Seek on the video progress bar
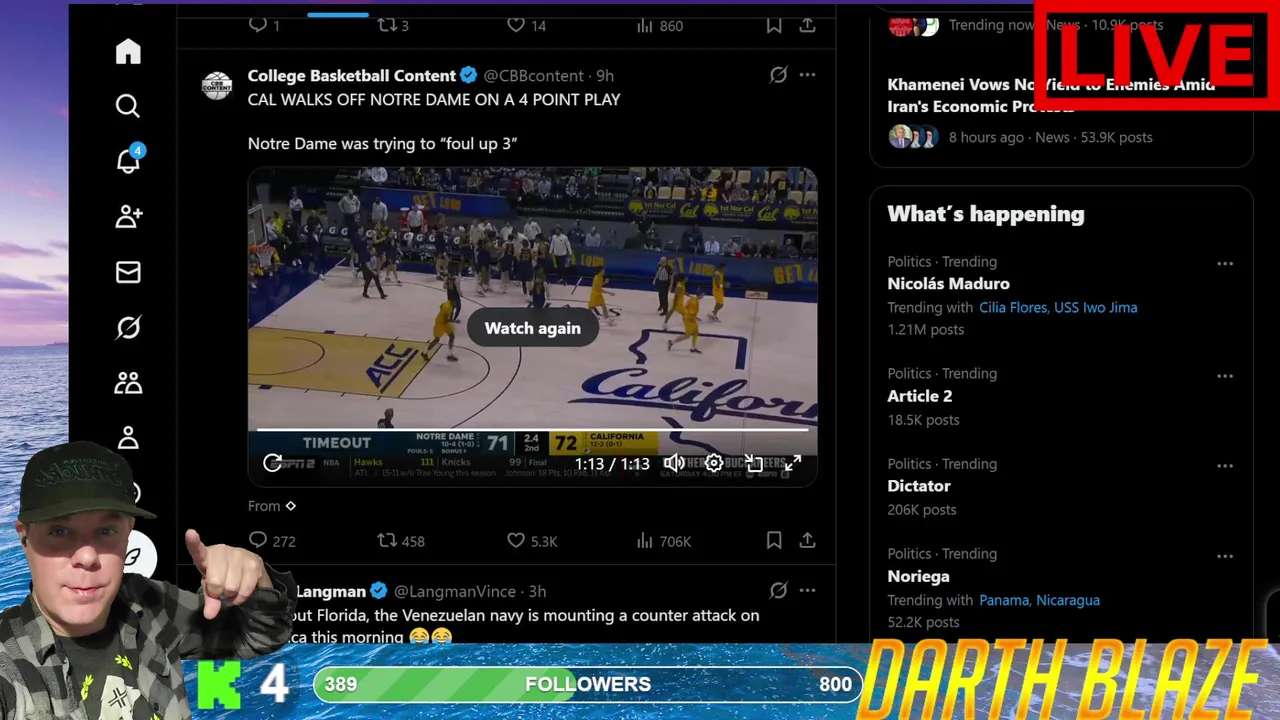The height and width of the screenshot is (720, 1280). point(532,431)
